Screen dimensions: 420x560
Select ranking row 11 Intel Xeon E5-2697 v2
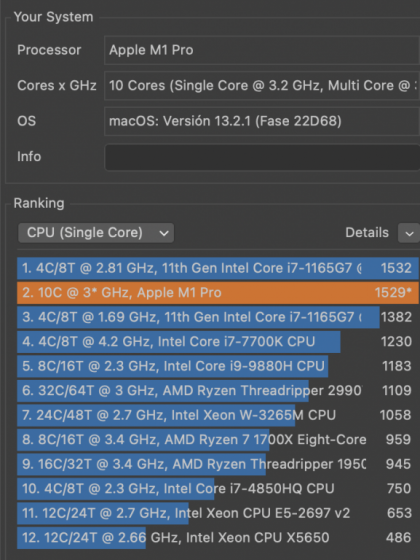coord(218,514)
